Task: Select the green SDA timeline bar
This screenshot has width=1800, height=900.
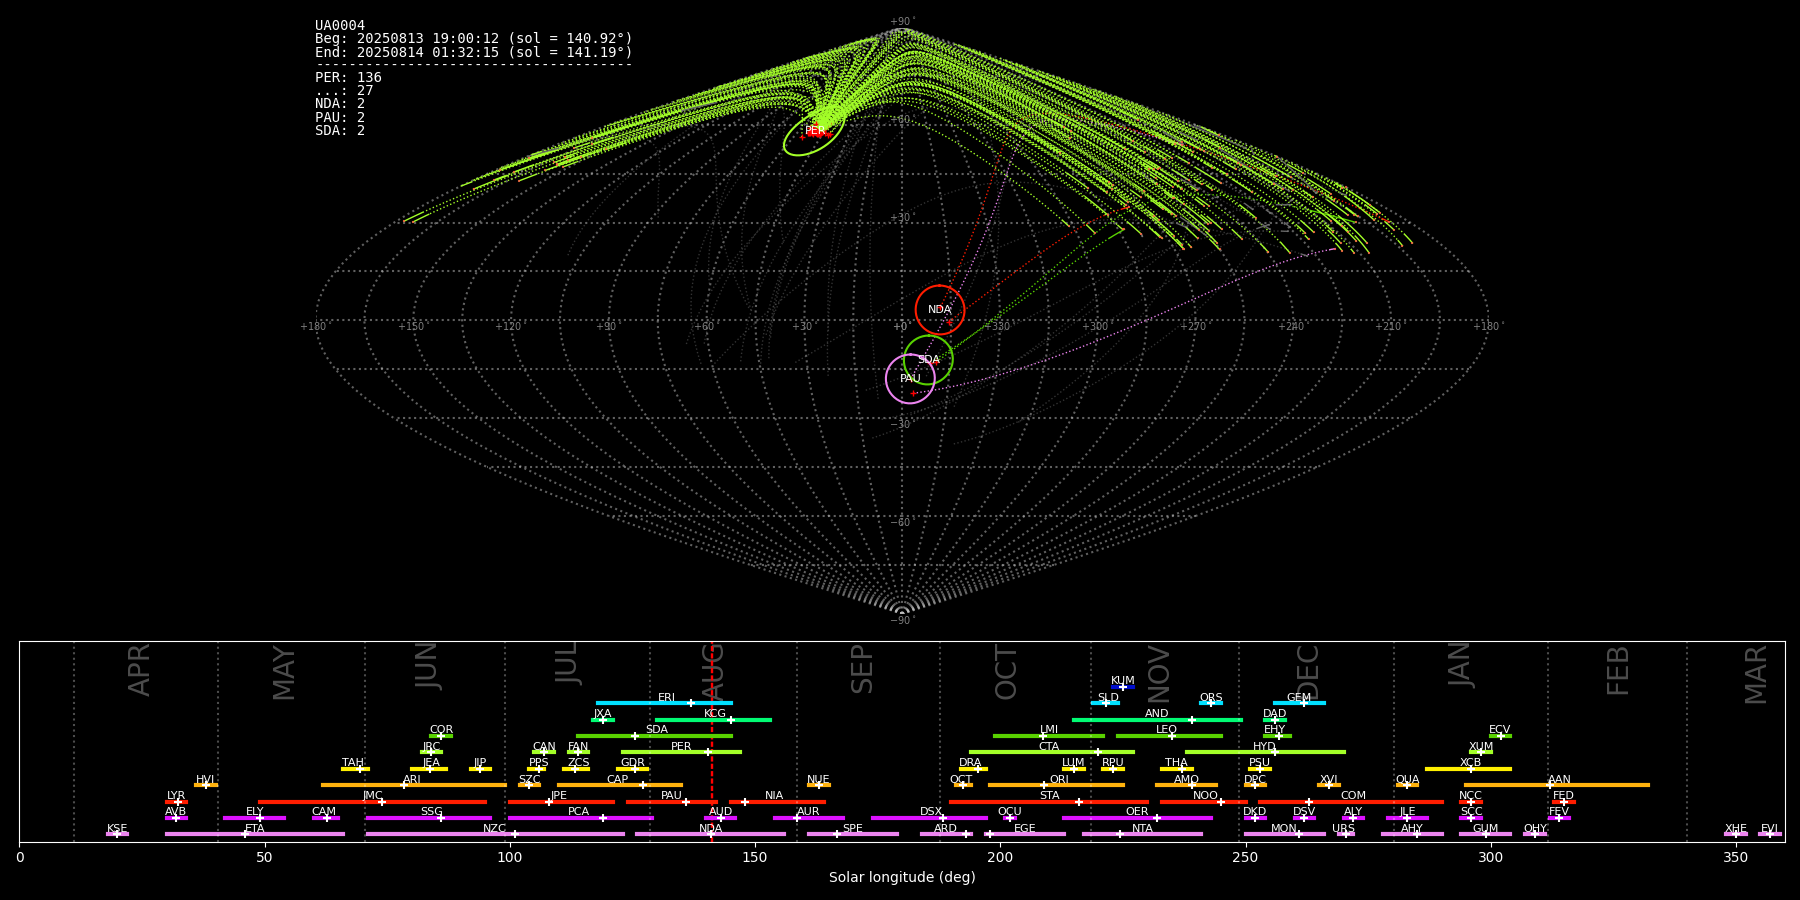Action: pyautogui.click(x=654, y=736)
